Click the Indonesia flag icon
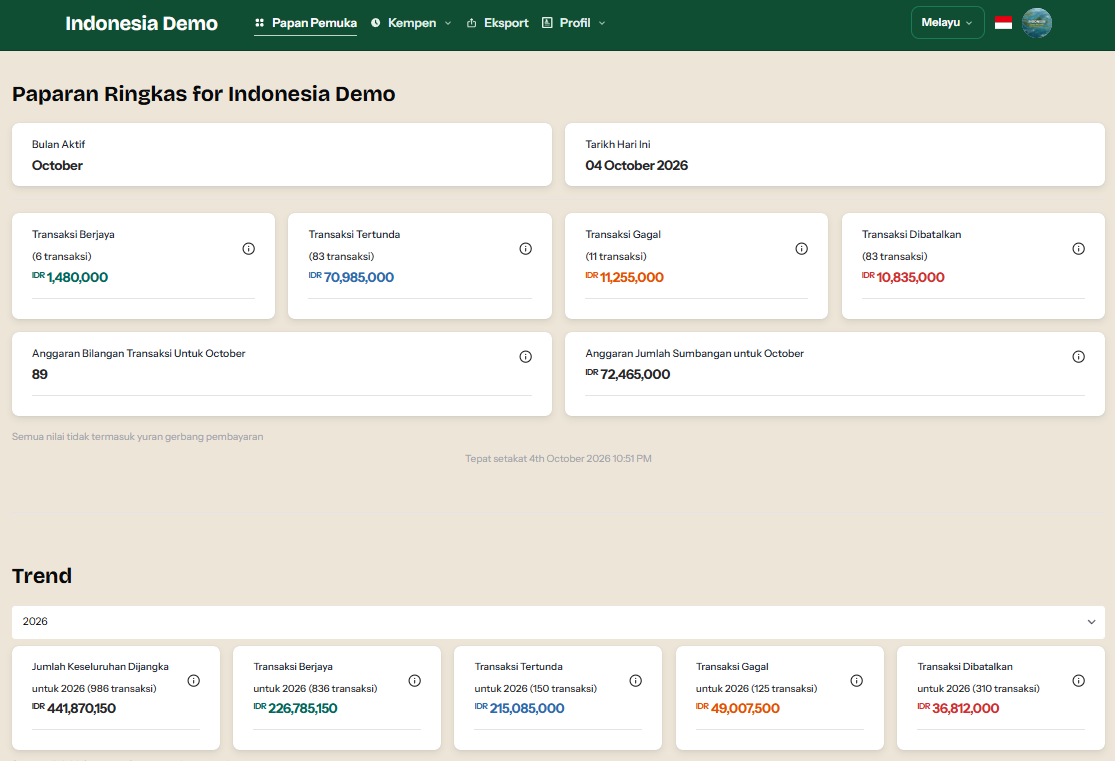 tap(1003, 23)
